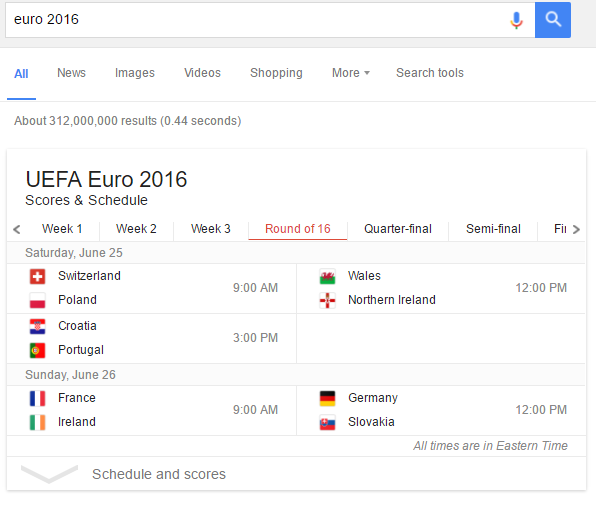Click the voice search microphone icon
Screen dimensions: 596x506
pyautogui.click(x=516, y=20)
